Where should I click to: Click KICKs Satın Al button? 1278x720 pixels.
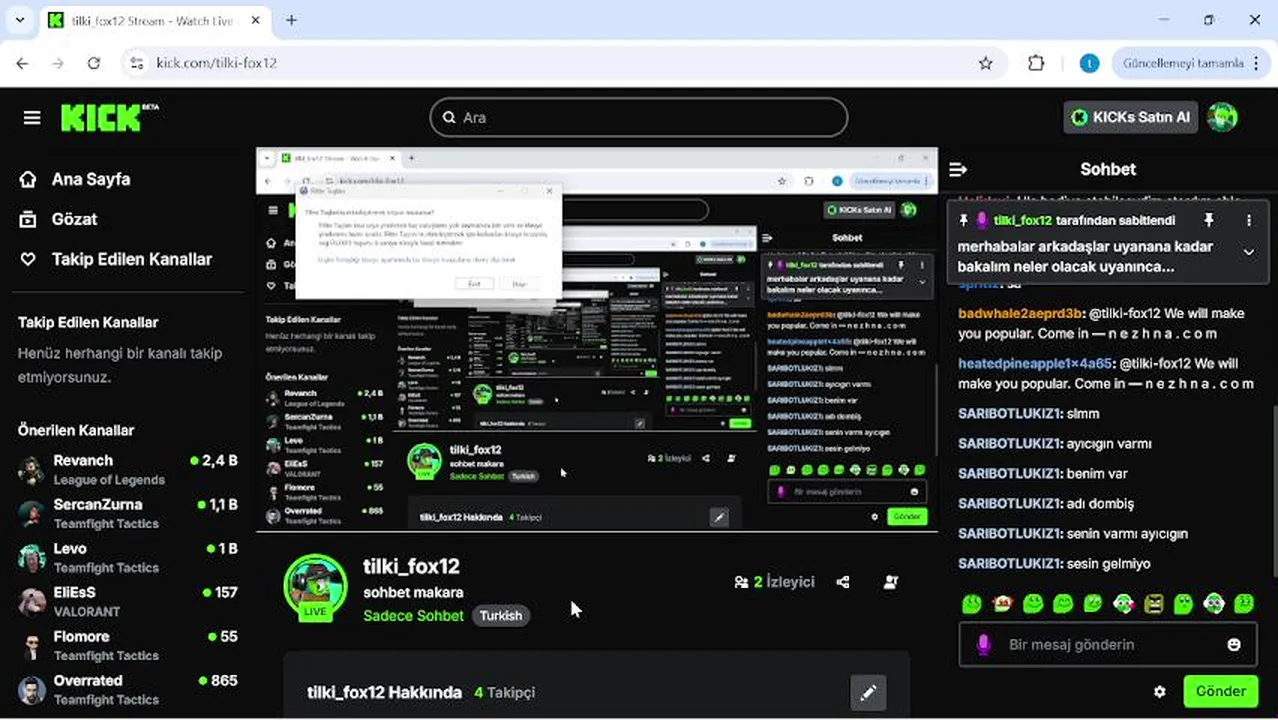point(1131,117)
